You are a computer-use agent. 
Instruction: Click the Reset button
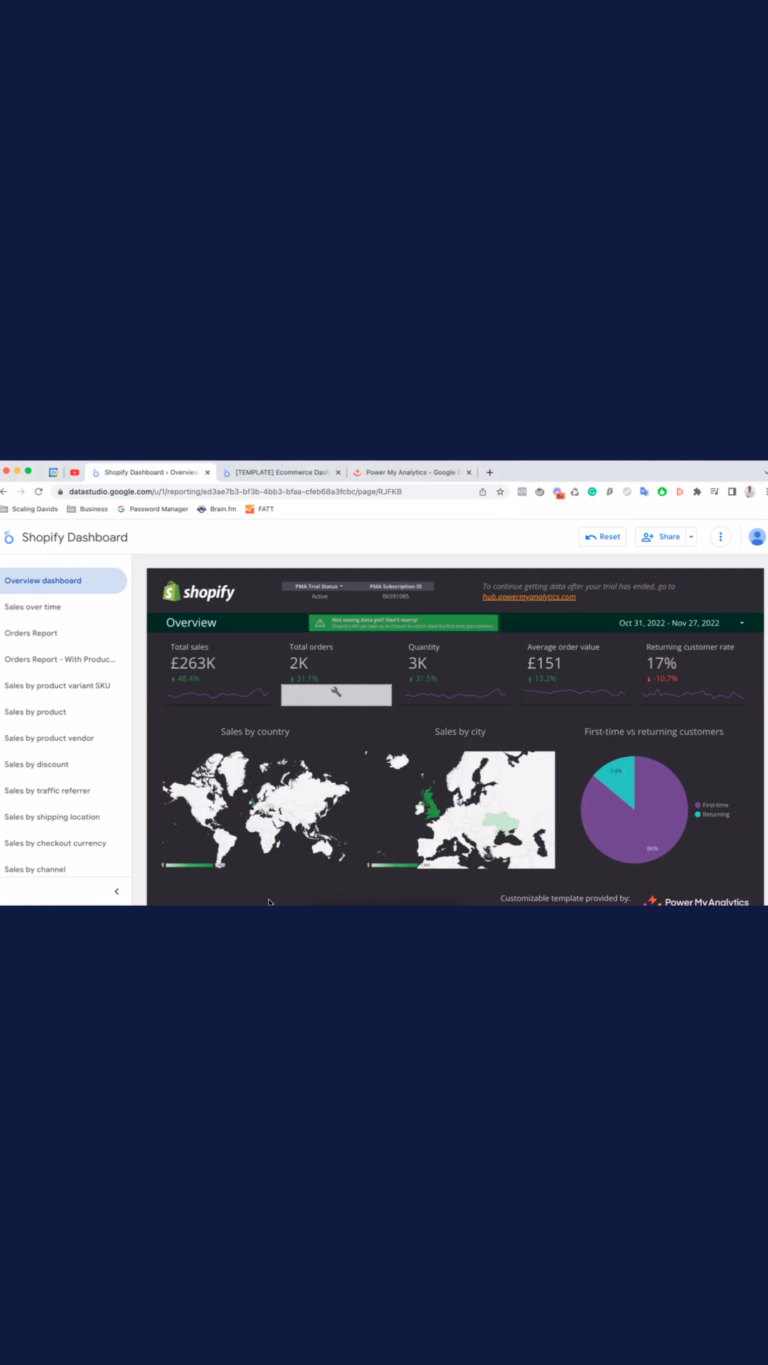603,537
